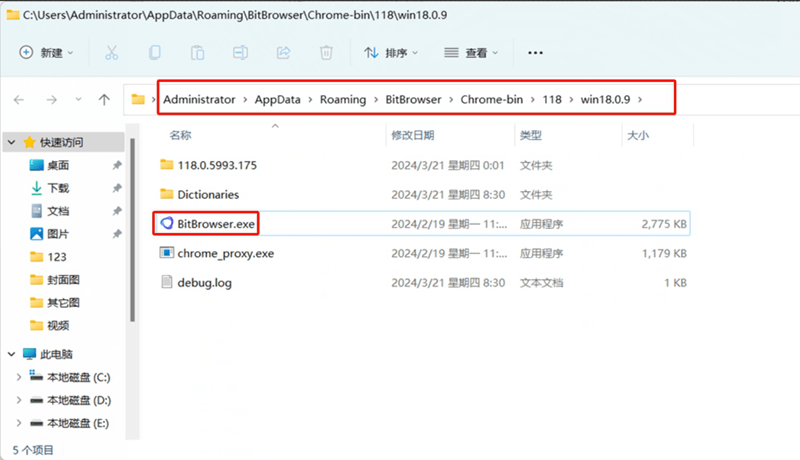Click the folder icon in address bar
Image resolution: width=800 pixels, height=460 pixels.
pos(138,99)
